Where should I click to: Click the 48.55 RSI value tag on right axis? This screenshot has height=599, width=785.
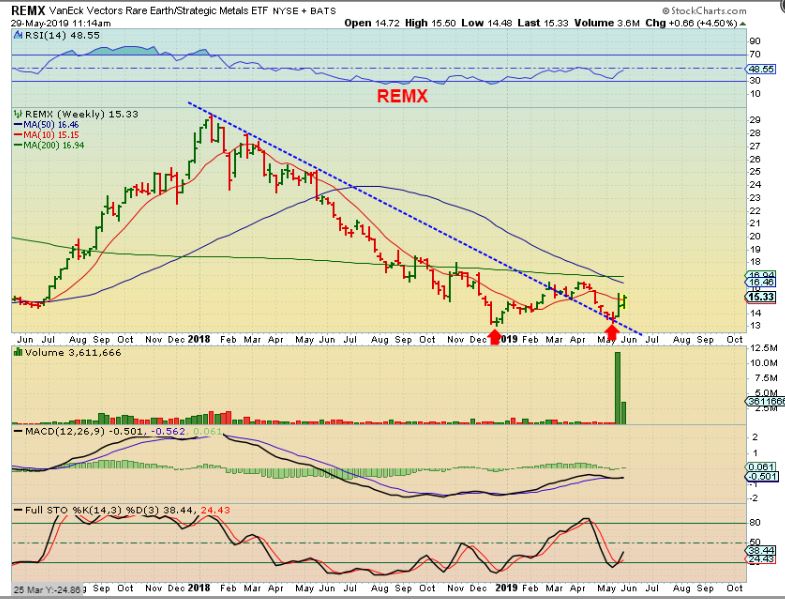pyautogui.click(x=761, y=69)
